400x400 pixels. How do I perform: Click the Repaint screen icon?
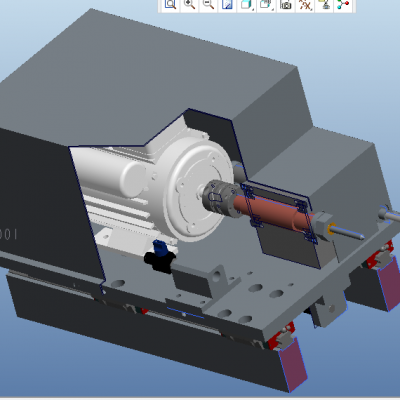227,4
